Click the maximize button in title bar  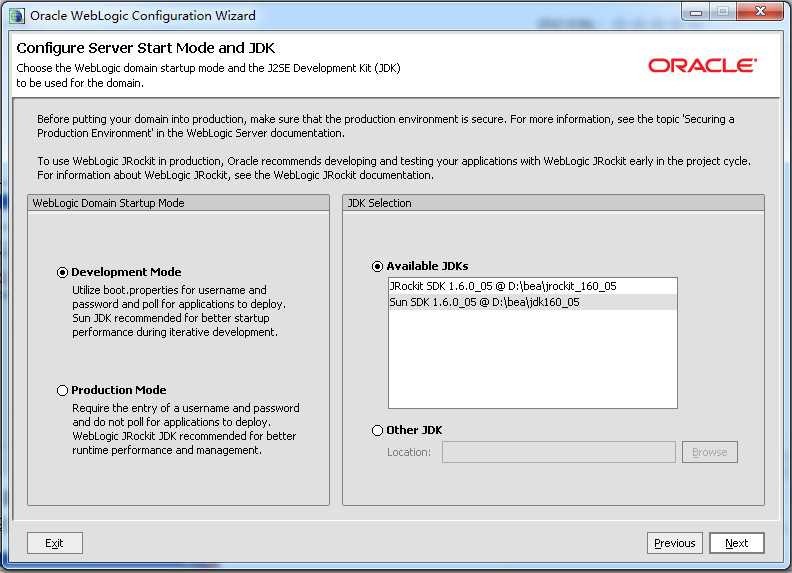pos(723,12)
